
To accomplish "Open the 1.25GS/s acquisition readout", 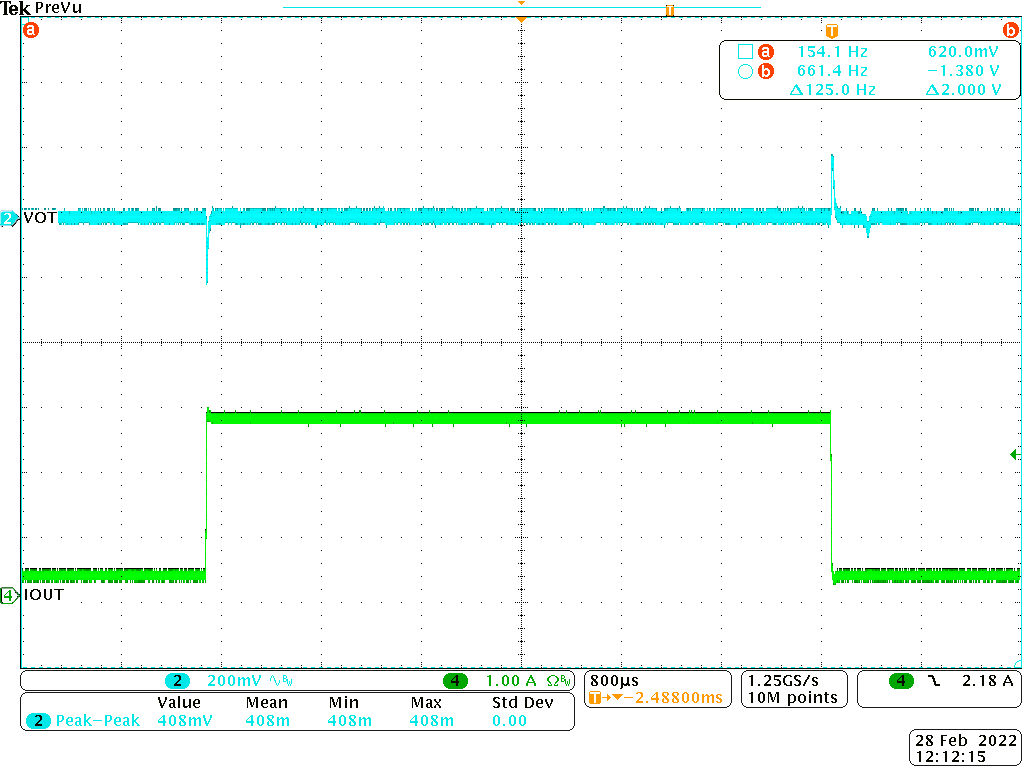I will (793, 680).
